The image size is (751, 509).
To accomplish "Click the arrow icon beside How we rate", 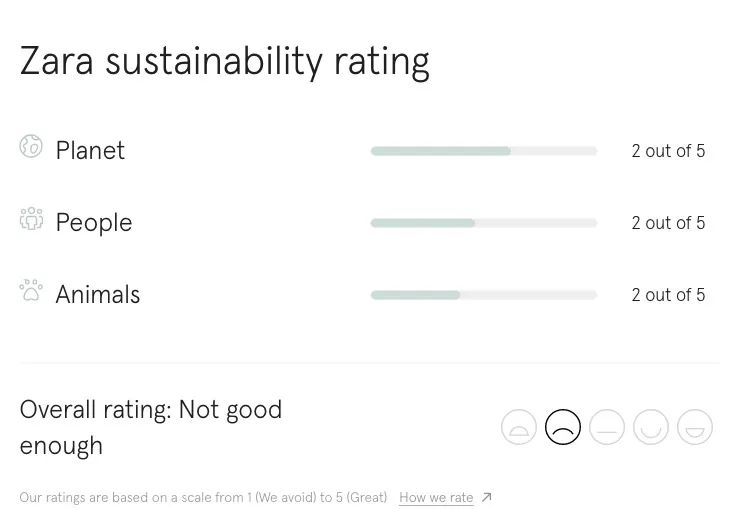I will [x=487, y=497].
